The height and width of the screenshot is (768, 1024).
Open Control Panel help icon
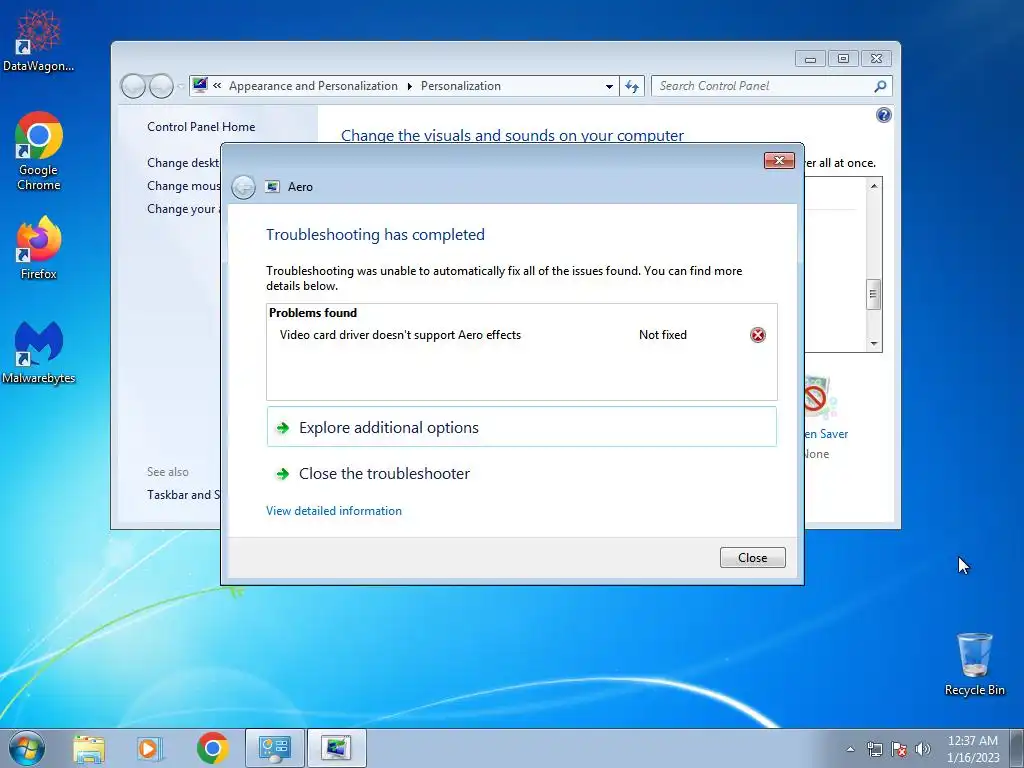(x=884, y=116)
